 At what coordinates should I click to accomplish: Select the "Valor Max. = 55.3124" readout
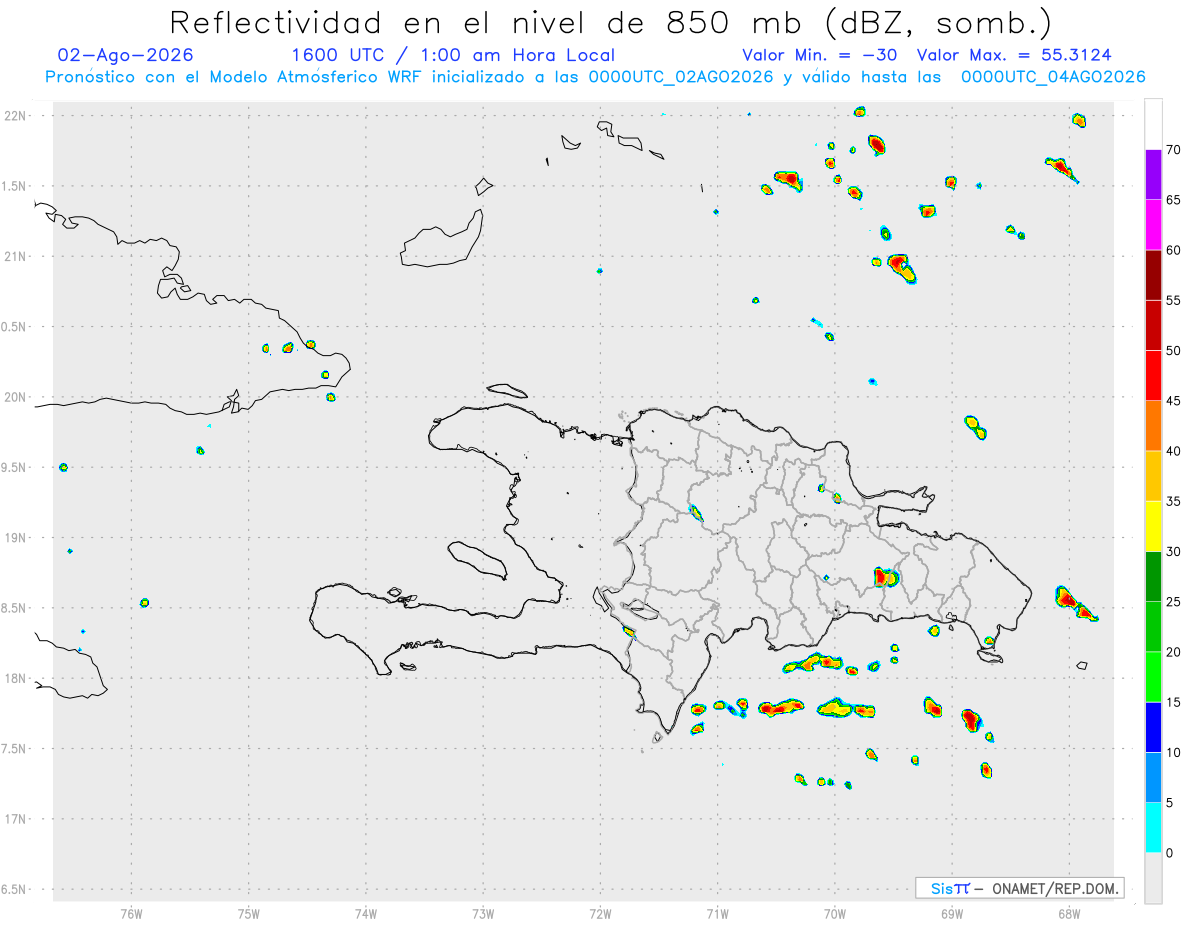[1014, 55]
